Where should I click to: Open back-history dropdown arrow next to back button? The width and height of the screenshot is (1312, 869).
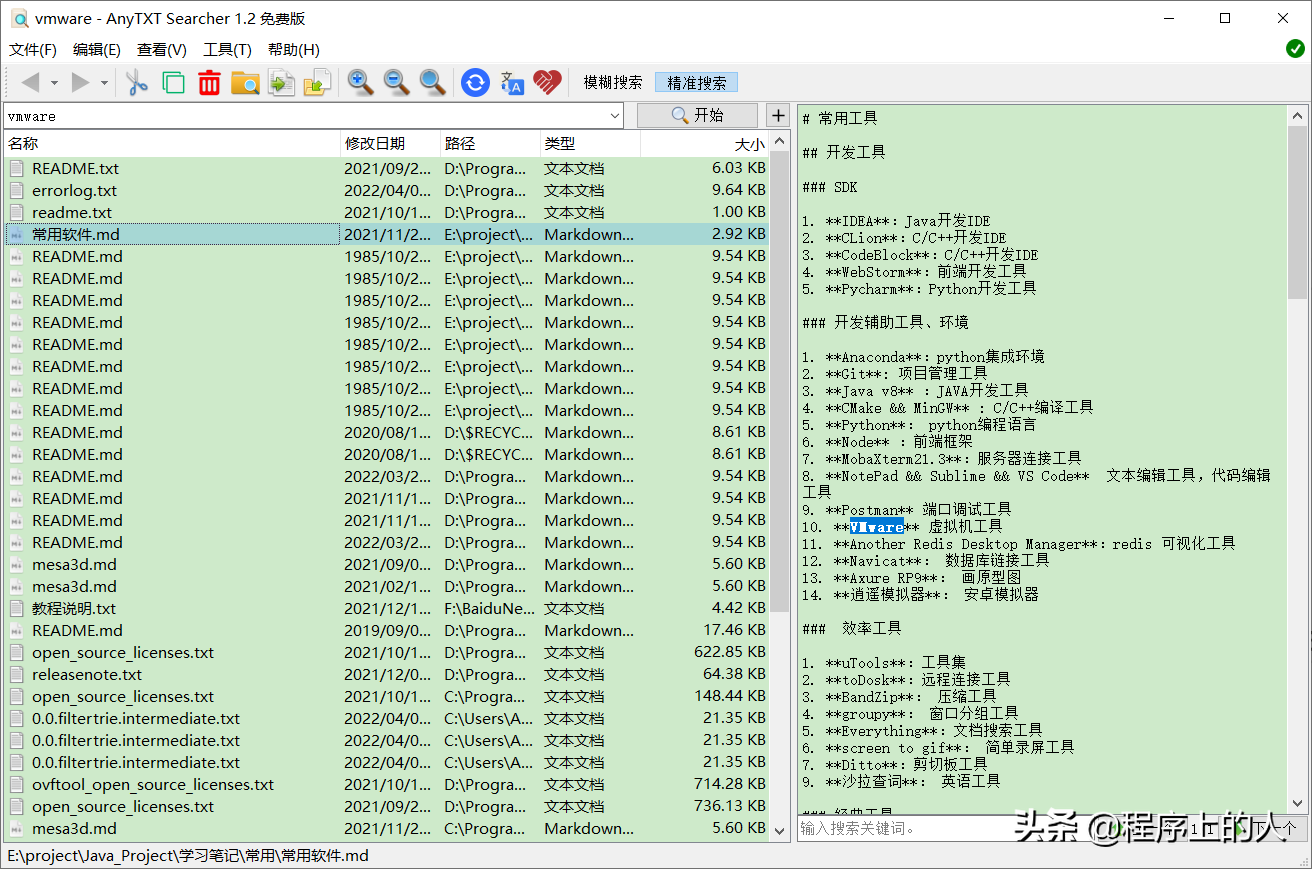tap(54, 83)
